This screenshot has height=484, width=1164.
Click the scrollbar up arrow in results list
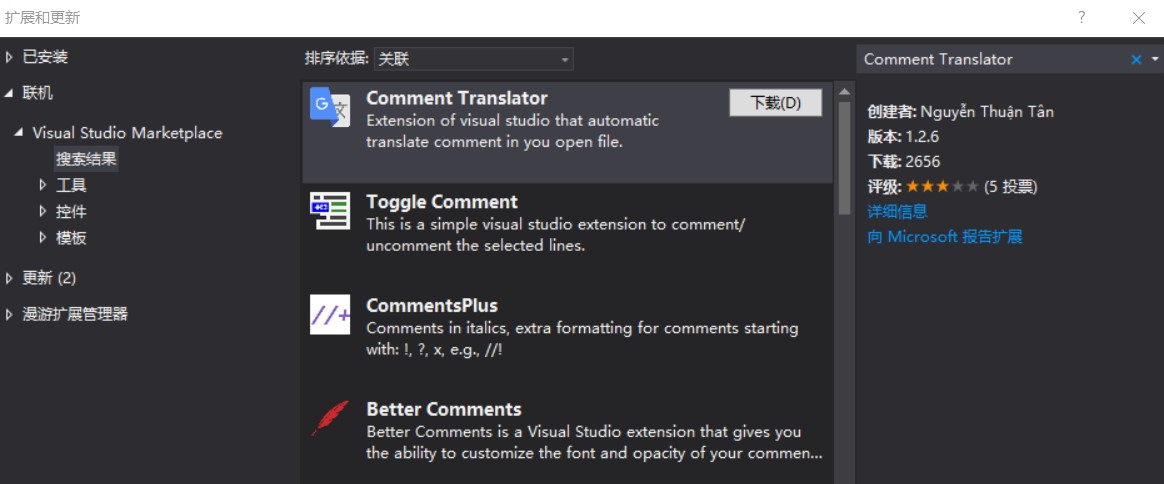click(844, 92)
